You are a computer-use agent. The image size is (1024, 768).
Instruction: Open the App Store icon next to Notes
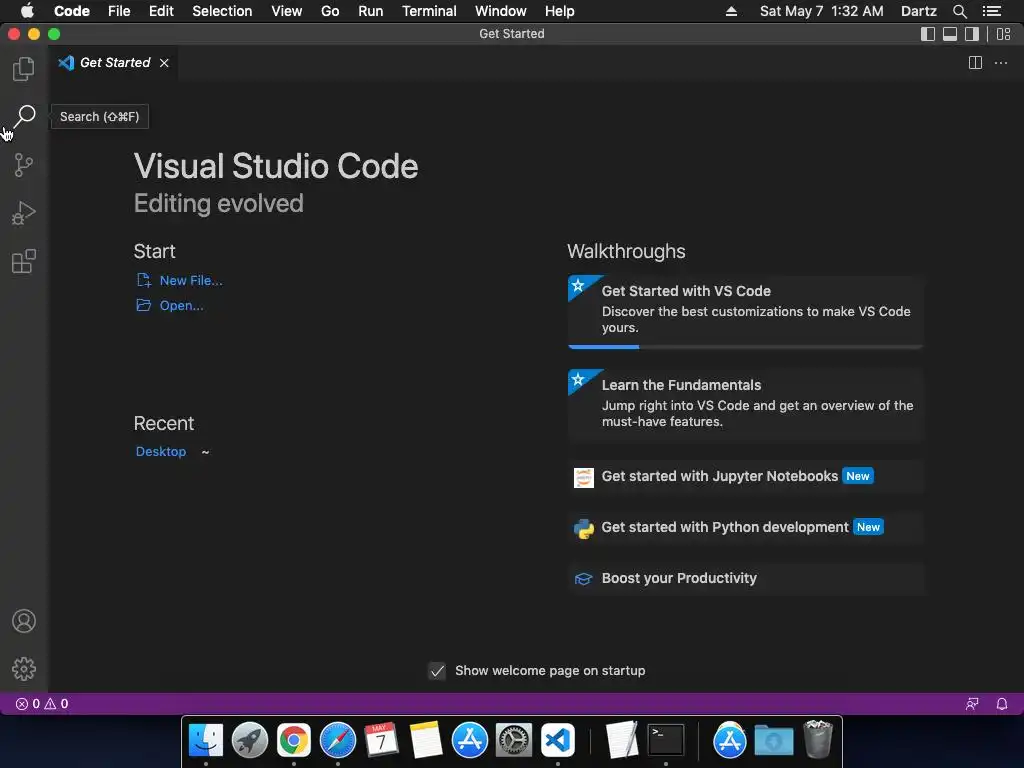(470, 741)
